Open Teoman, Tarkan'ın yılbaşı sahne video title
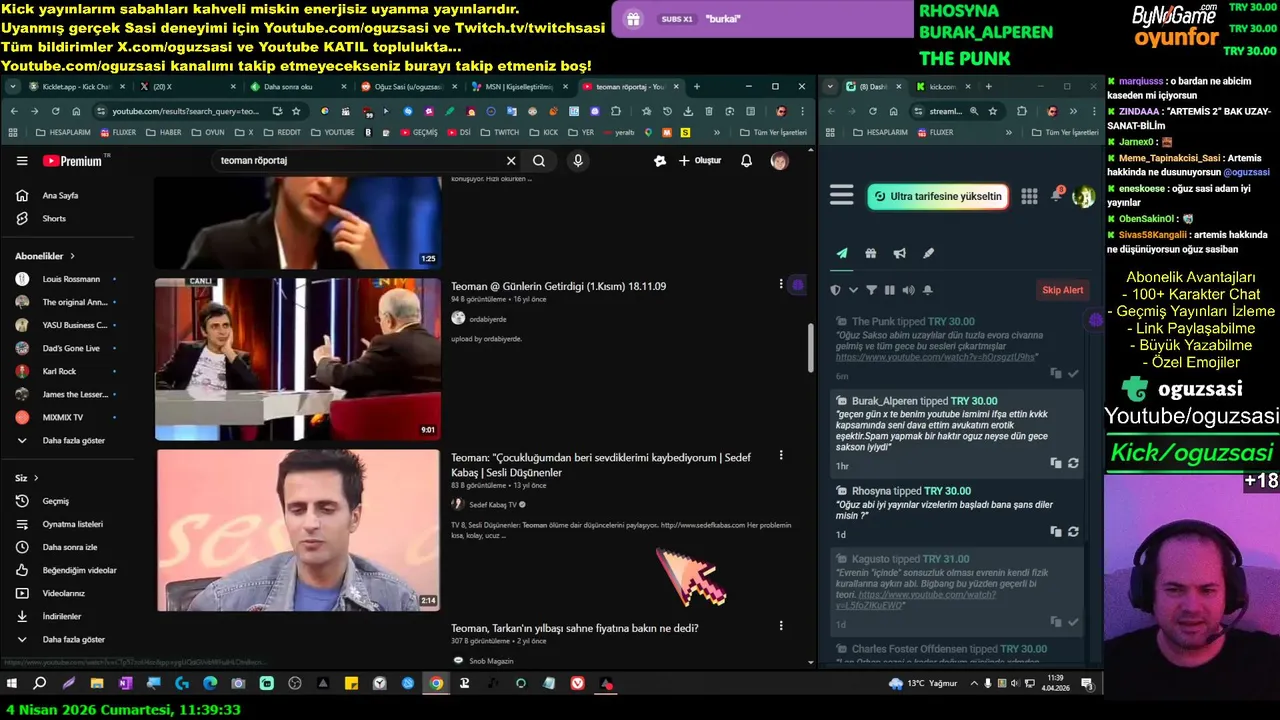The image size is (1280, 720). tap(574, 628)
